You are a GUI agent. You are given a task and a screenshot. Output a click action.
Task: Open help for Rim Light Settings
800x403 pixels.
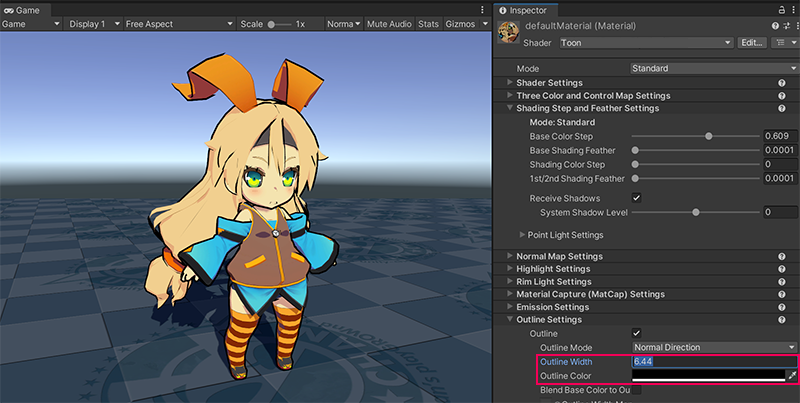(x=781, y=282)
